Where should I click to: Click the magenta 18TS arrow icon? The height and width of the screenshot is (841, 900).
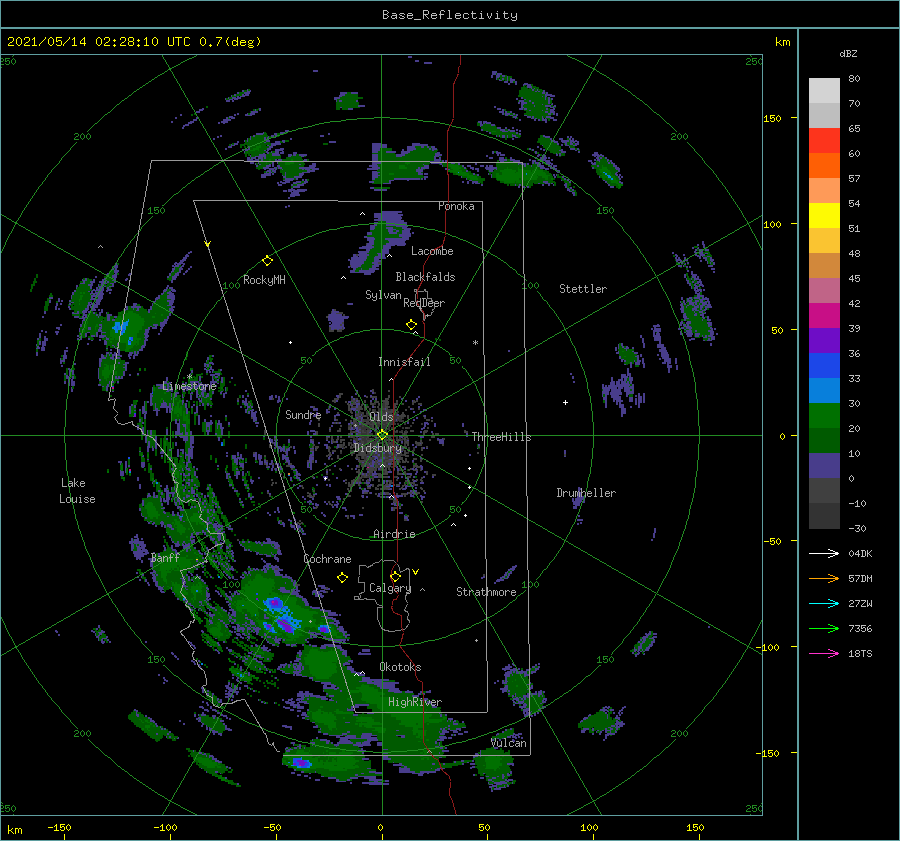[x=824, y=653]
